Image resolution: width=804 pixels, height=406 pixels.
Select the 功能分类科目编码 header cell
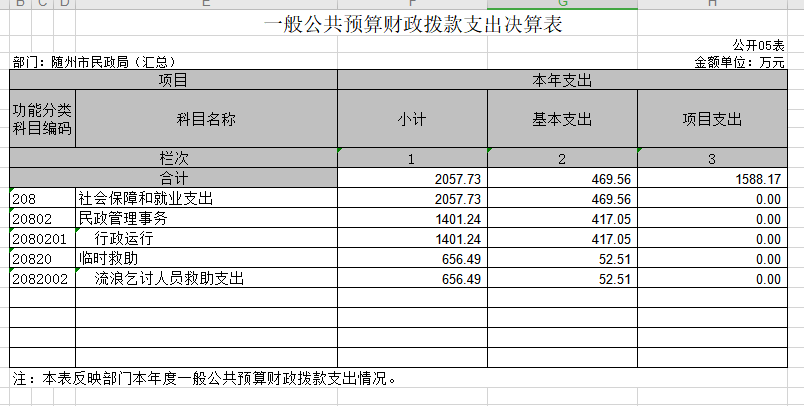click(42, 119)
